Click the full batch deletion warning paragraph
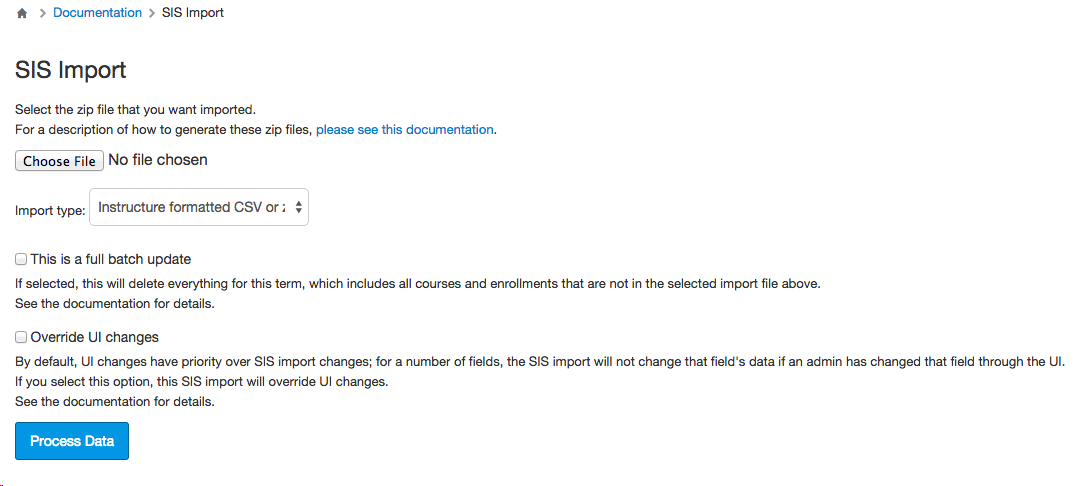The height and width of the screenshot is (486, 1080). 418,293
